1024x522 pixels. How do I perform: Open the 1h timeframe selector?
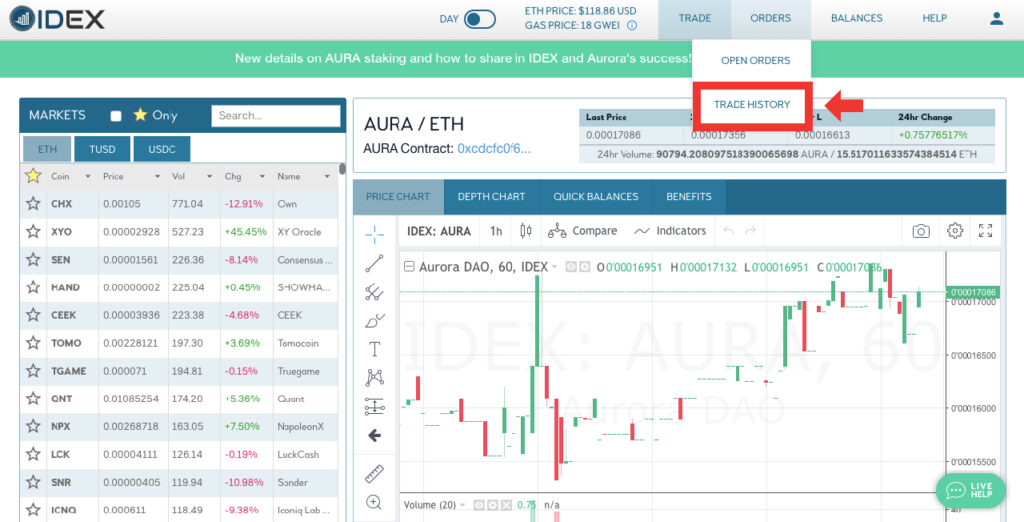[495, 231]
